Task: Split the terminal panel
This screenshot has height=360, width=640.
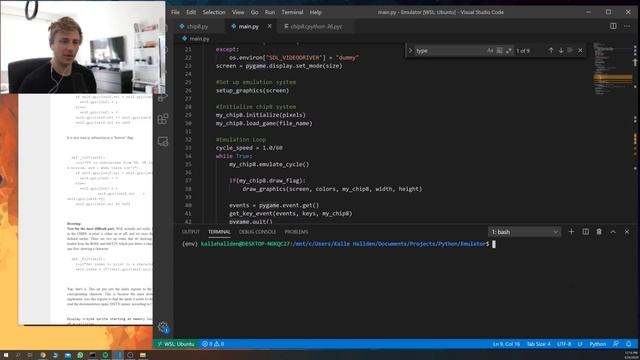Action: click(x=585, y=232)
